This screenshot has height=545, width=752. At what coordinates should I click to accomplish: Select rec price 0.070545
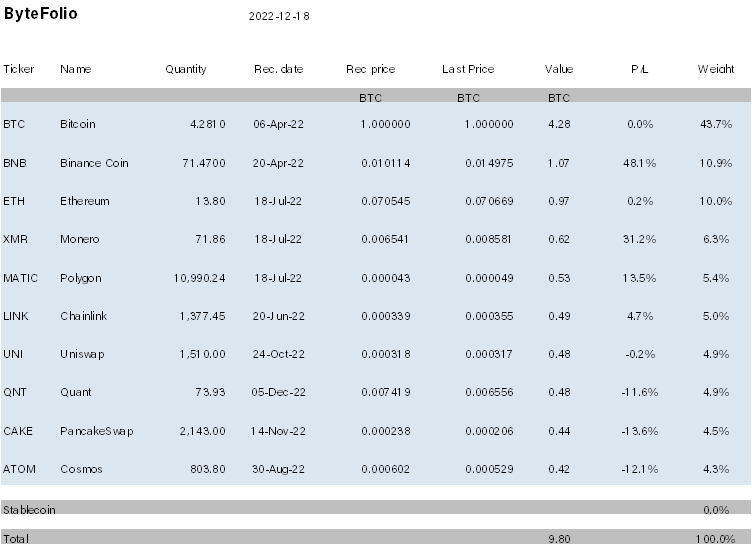tap(386, 201)
